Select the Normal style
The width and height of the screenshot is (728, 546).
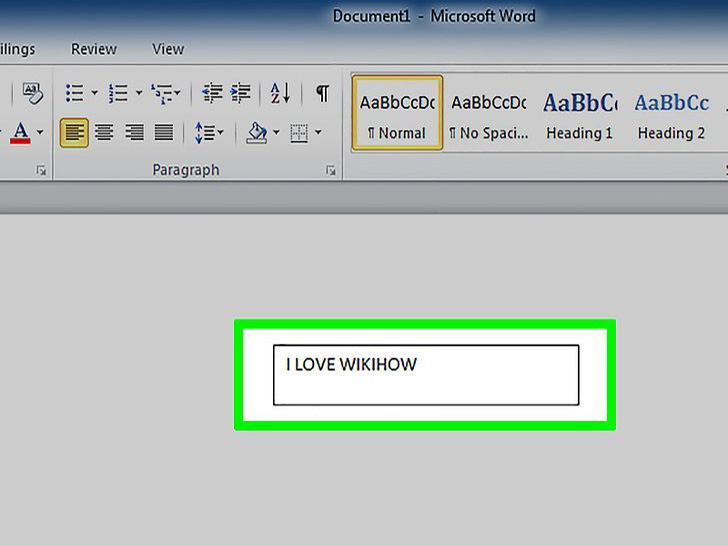pyautogui.click(x=397, y=113)
